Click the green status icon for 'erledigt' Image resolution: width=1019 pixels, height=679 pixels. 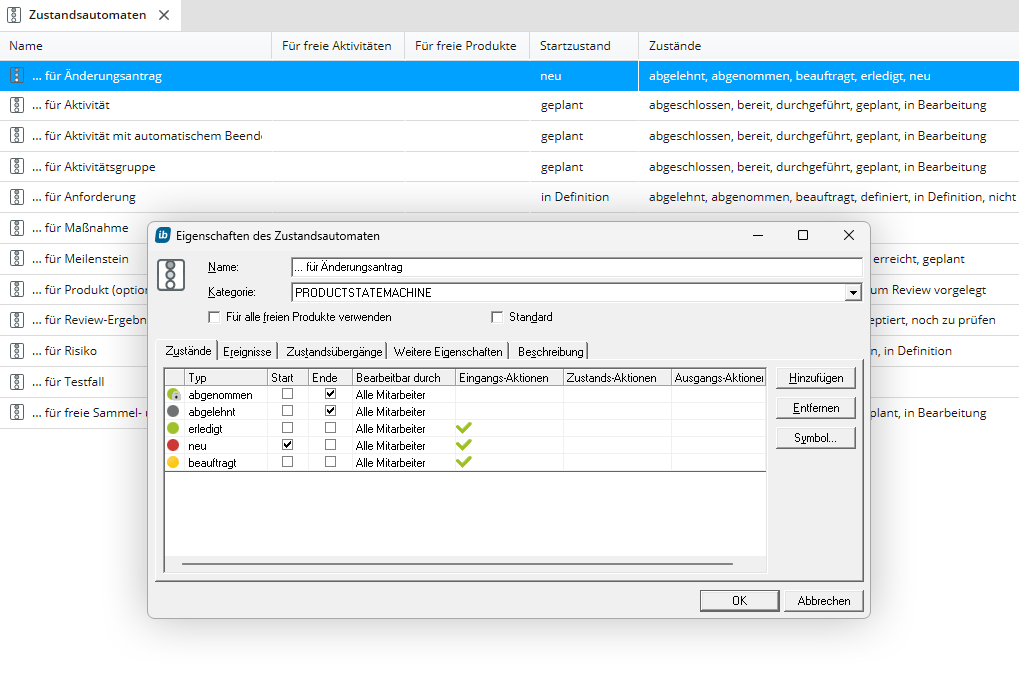coord(174,428)
